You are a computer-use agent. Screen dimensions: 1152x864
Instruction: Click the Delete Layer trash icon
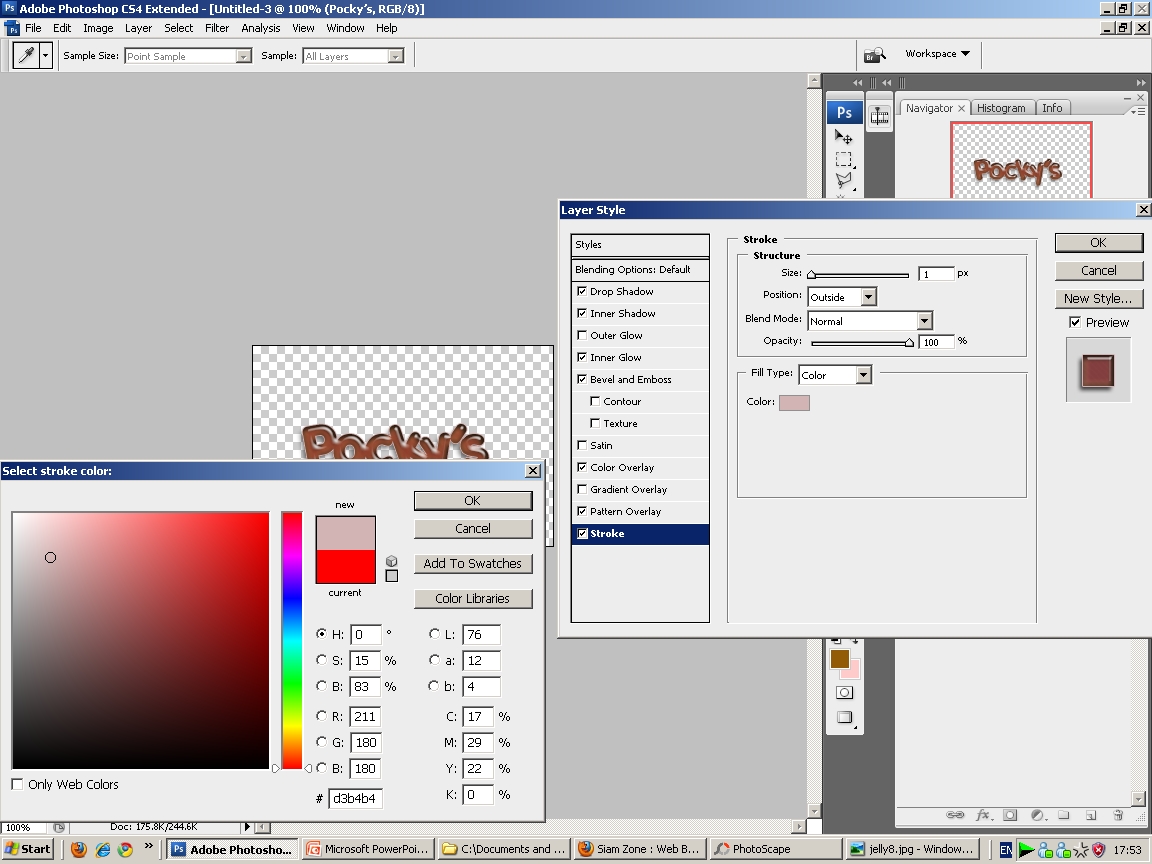point(1117,815)
